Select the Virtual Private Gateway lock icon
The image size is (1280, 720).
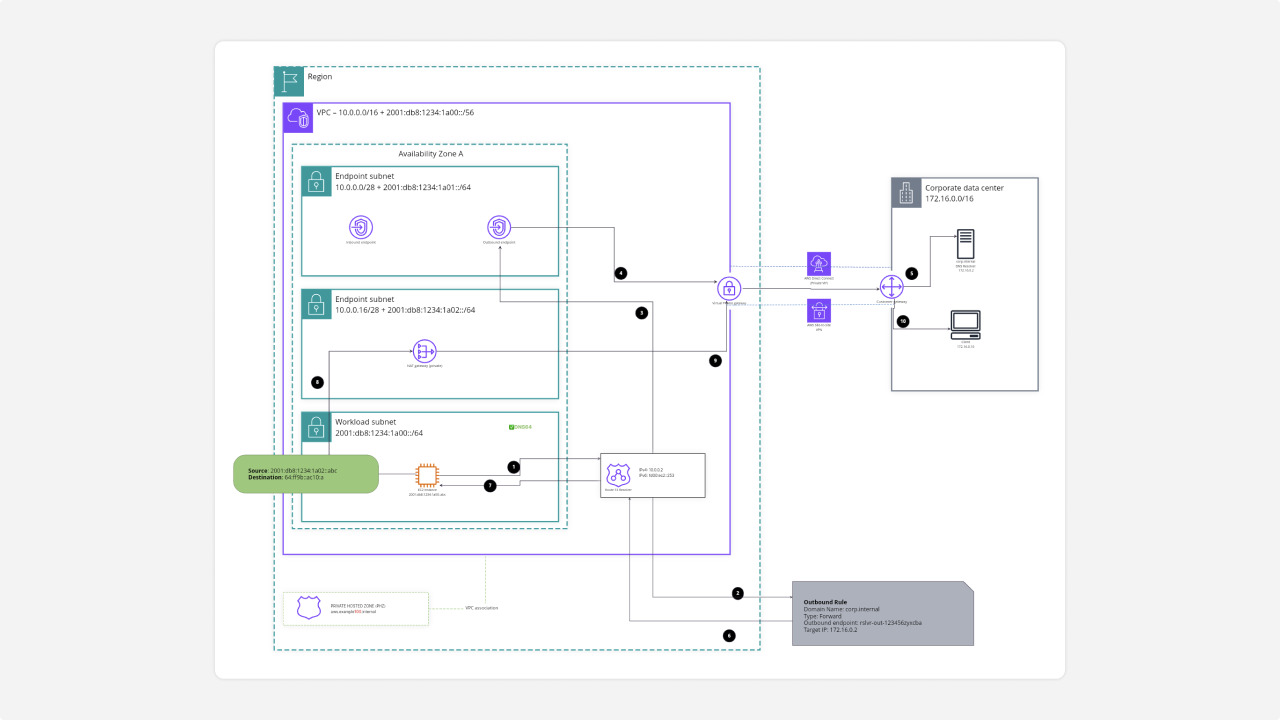[728, 287]
